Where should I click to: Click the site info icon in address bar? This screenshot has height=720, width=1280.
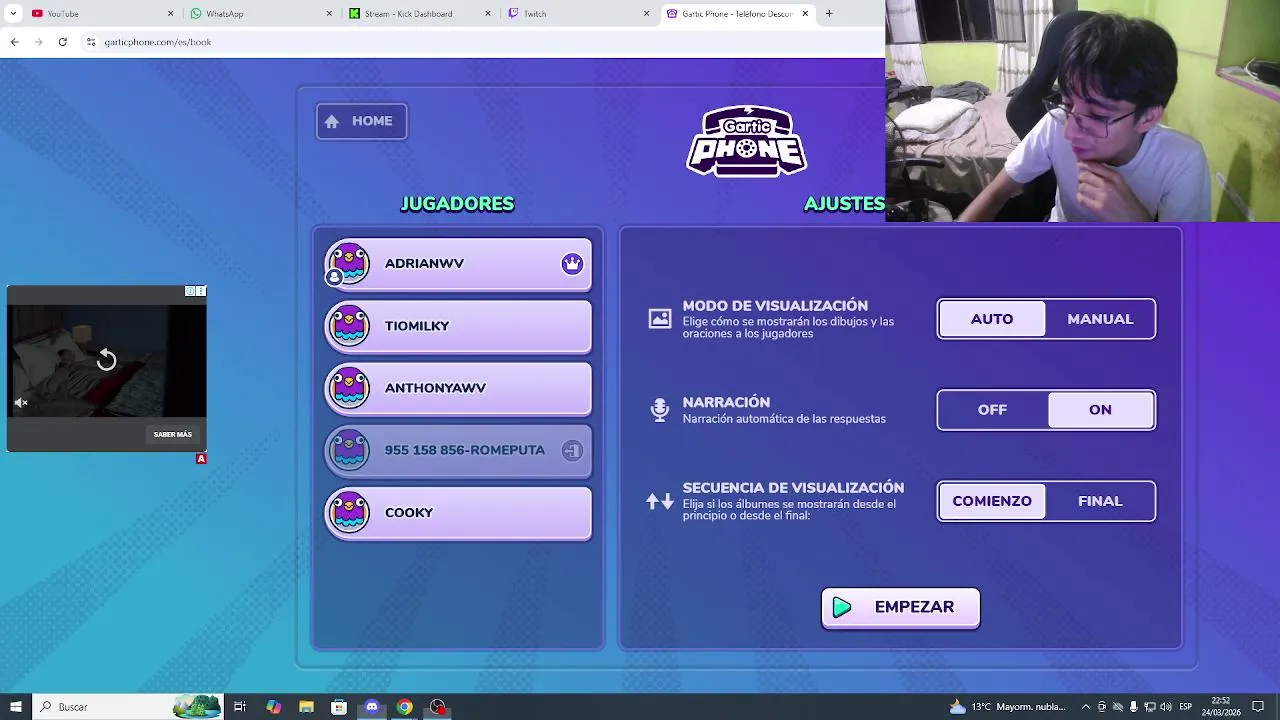pos(91,42)
